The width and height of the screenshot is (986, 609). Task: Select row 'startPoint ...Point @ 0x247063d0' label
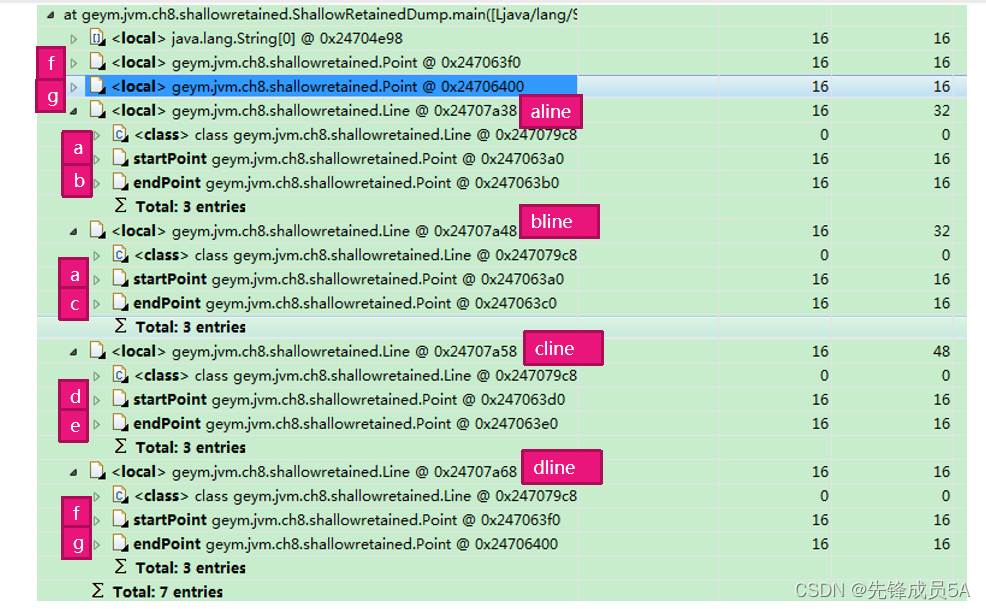(349, 399)
